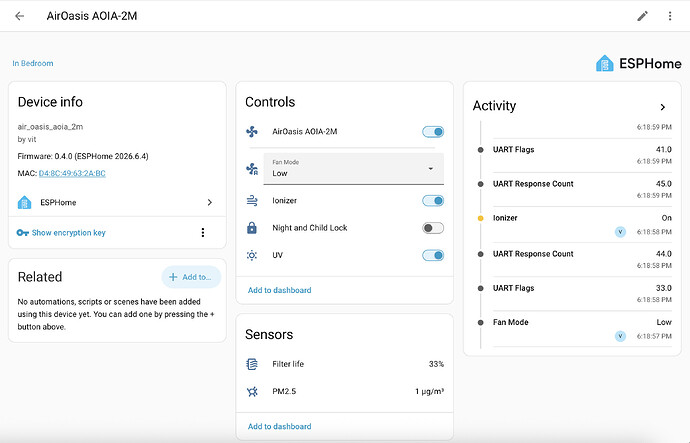Click the 1 µg/m³ PM2.5 value

[429, 392]
